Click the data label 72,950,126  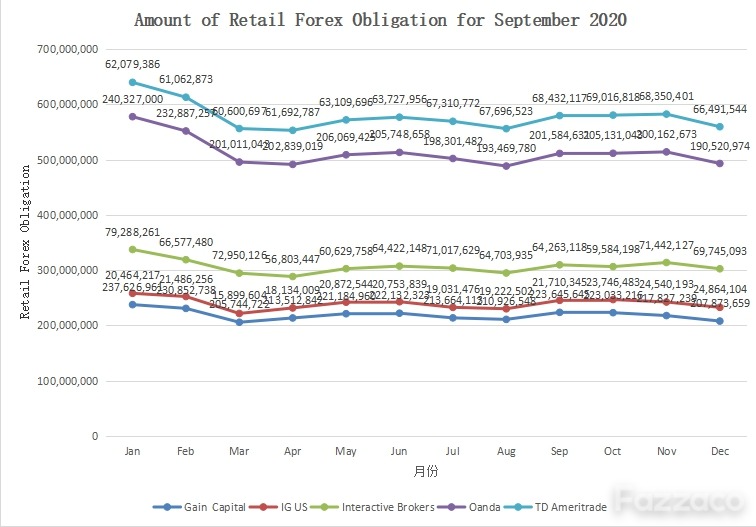tap(239, 256)
